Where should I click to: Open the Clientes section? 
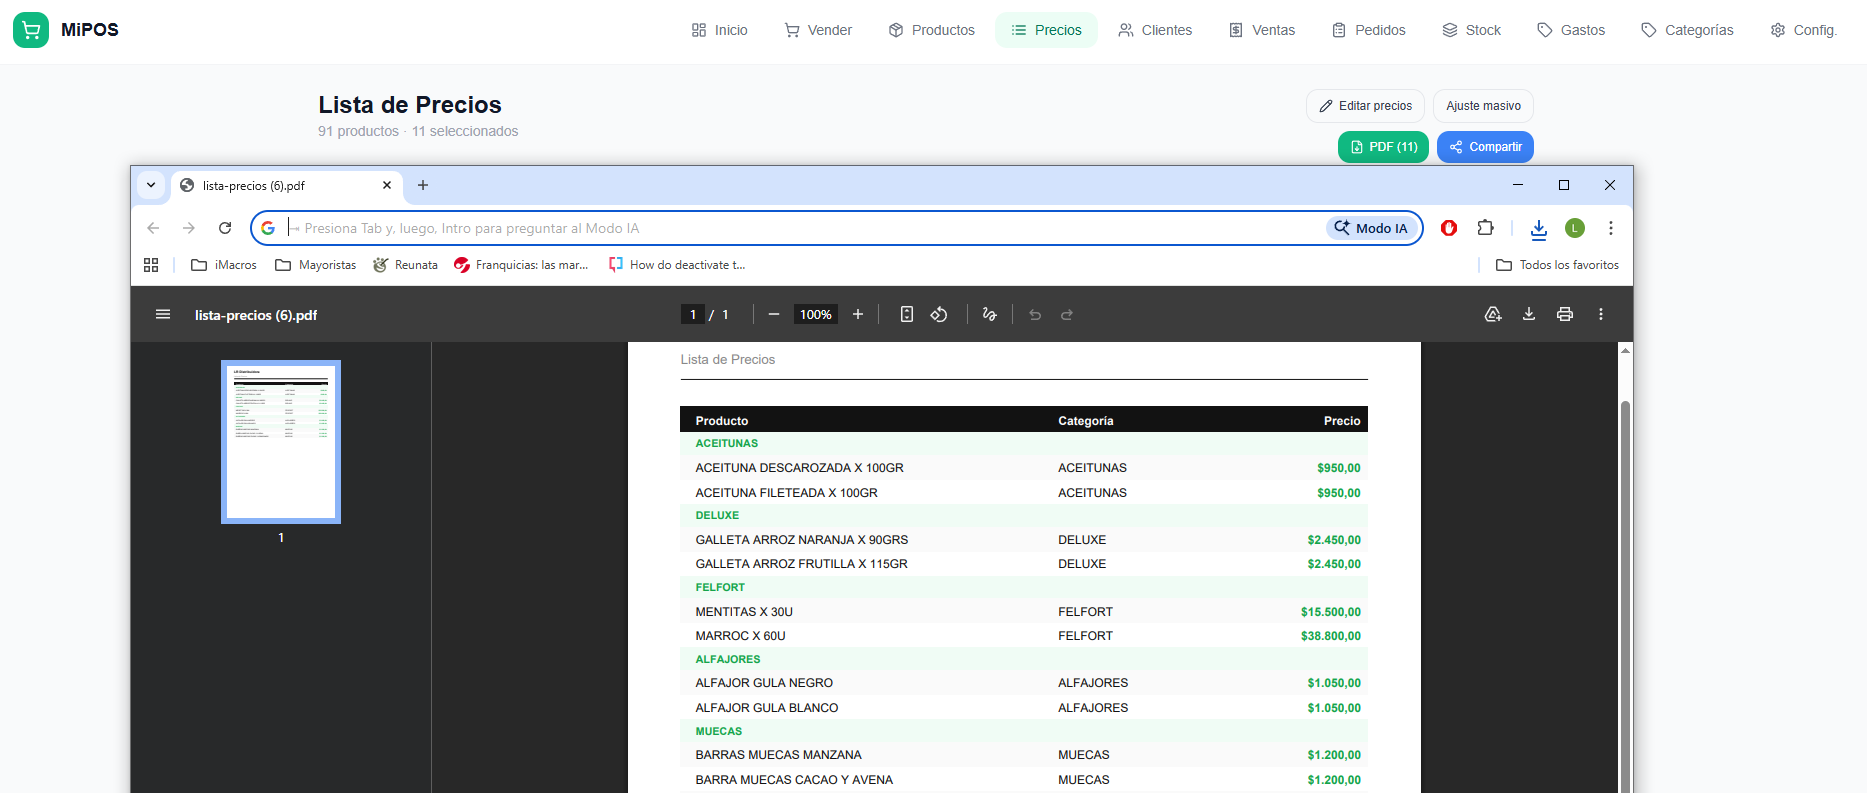(x=1155, y=30)
